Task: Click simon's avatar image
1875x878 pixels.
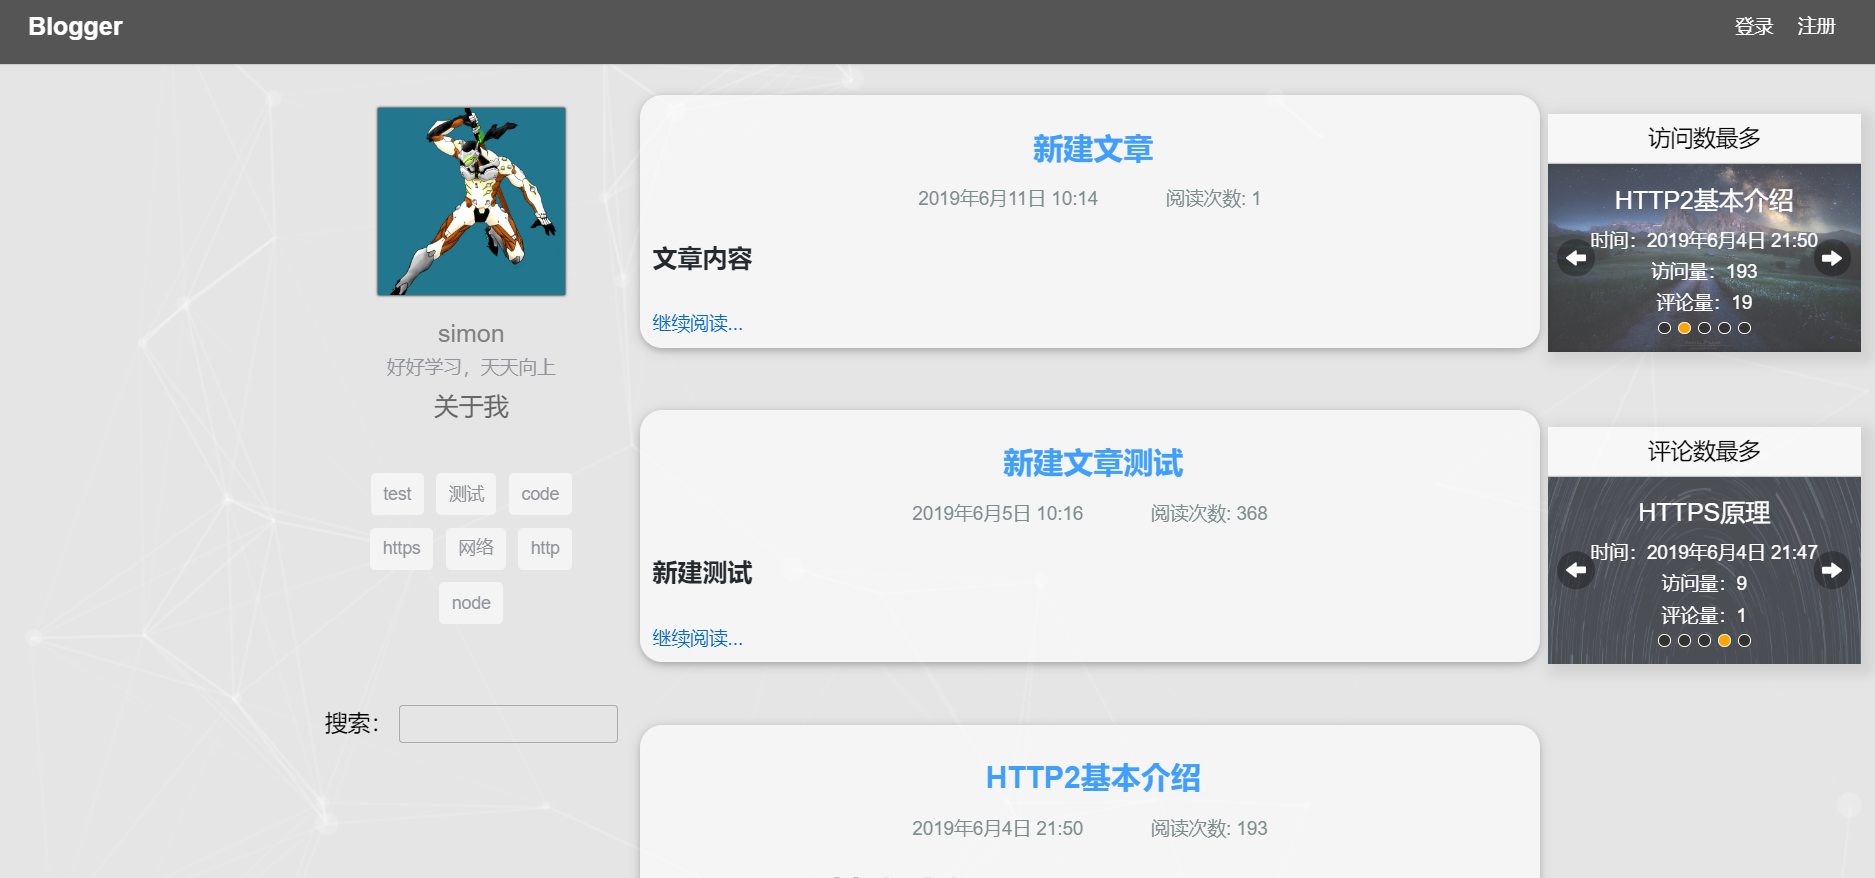Action: (471, 201)
